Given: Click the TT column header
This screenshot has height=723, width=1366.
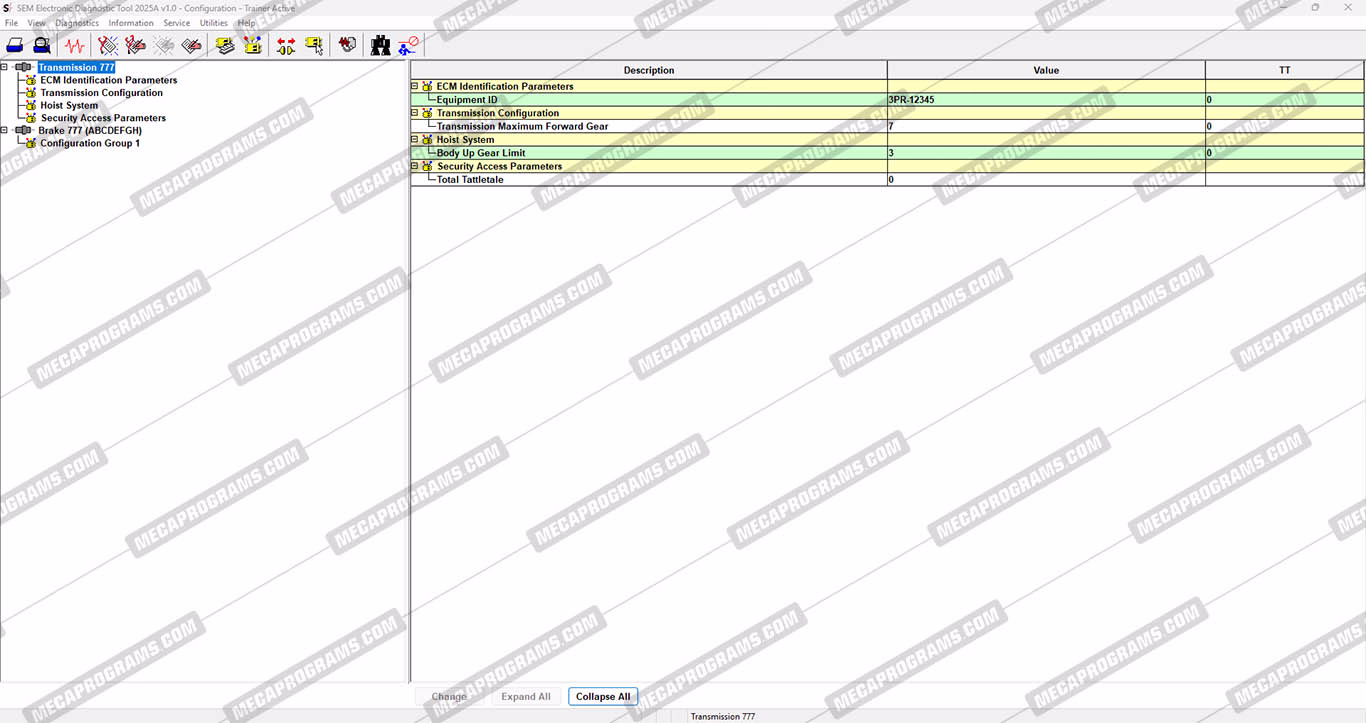Looking at the screenshot, I should (x=1284, y=70).
